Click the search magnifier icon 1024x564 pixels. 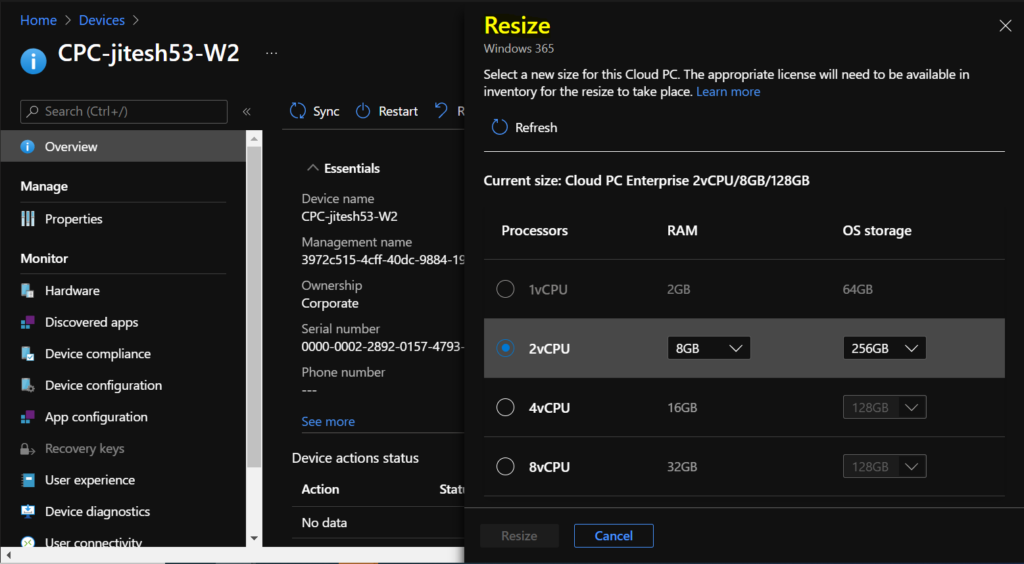33,112
